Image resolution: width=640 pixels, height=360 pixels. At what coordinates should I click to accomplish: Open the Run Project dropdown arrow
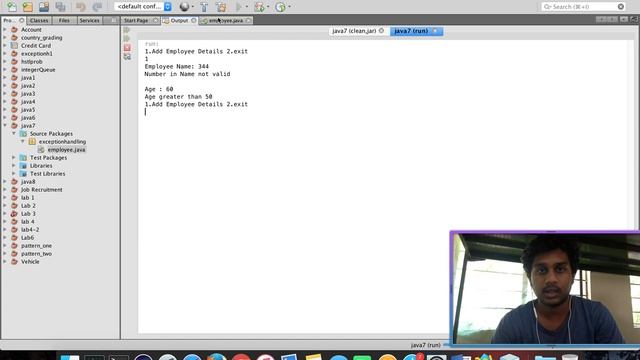click(247, 7)
